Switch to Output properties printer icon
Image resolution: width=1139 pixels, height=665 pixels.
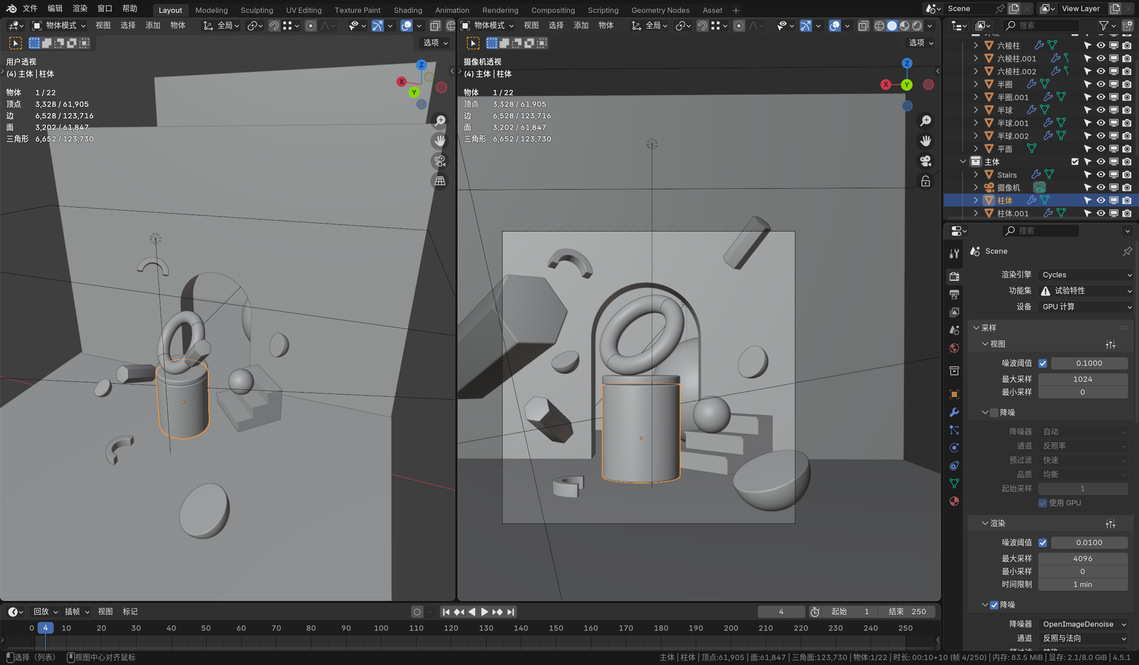pyautogui.click(x=954, y=294)
